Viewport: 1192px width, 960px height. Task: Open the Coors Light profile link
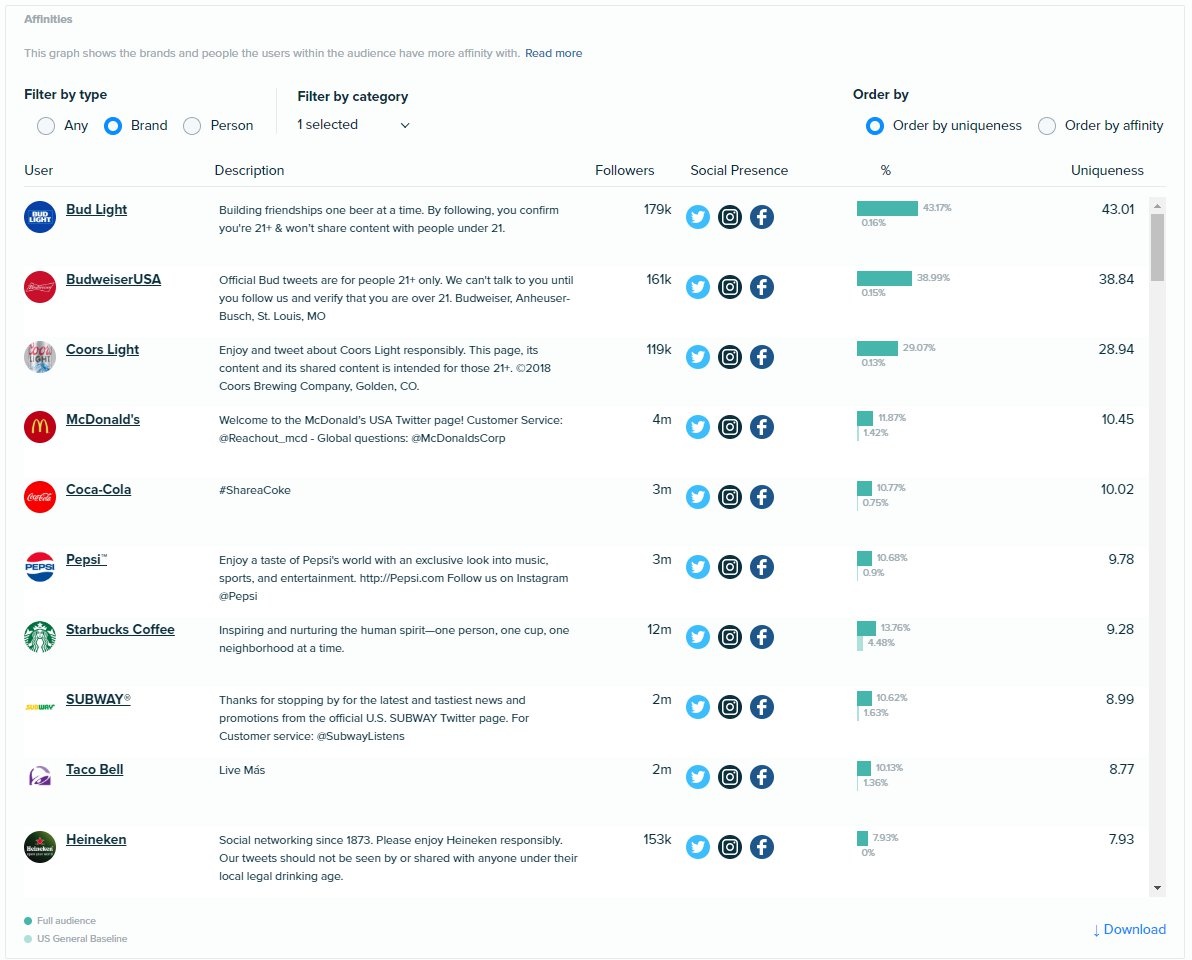tap(103, 349)
